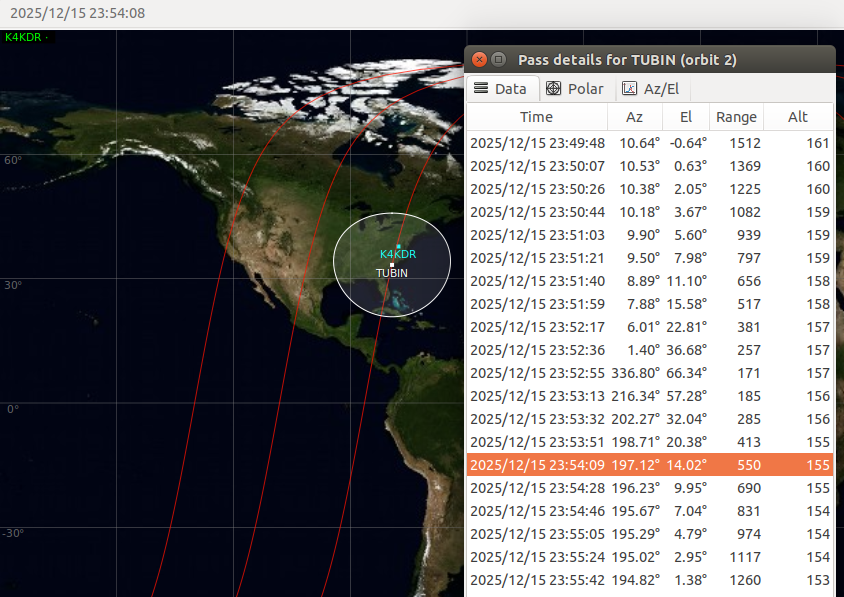844x597 pixels.
Task: Click the azimuth value 216.34°
Action: pos(636,396)
